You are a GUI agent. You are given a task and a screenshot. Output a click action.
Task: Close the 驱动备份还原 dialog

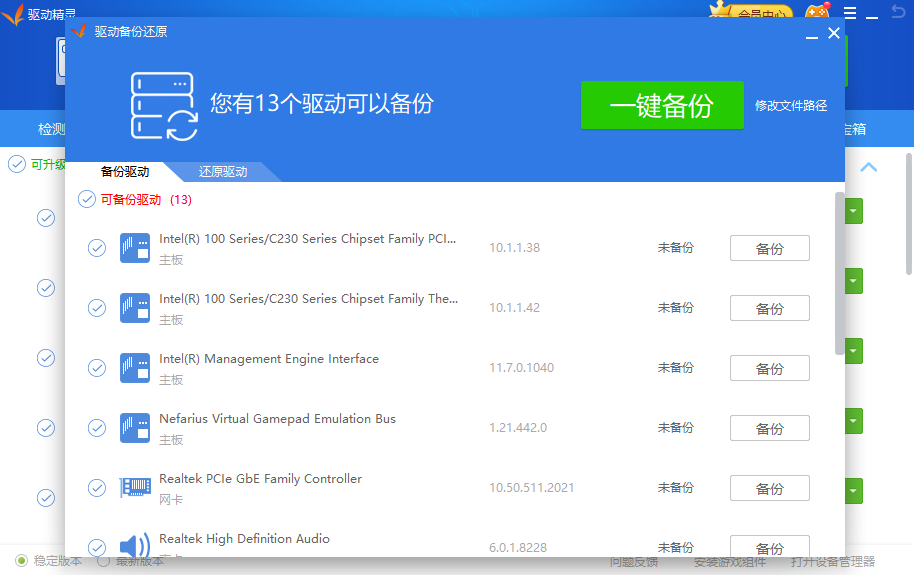click(x=834, y=33)
